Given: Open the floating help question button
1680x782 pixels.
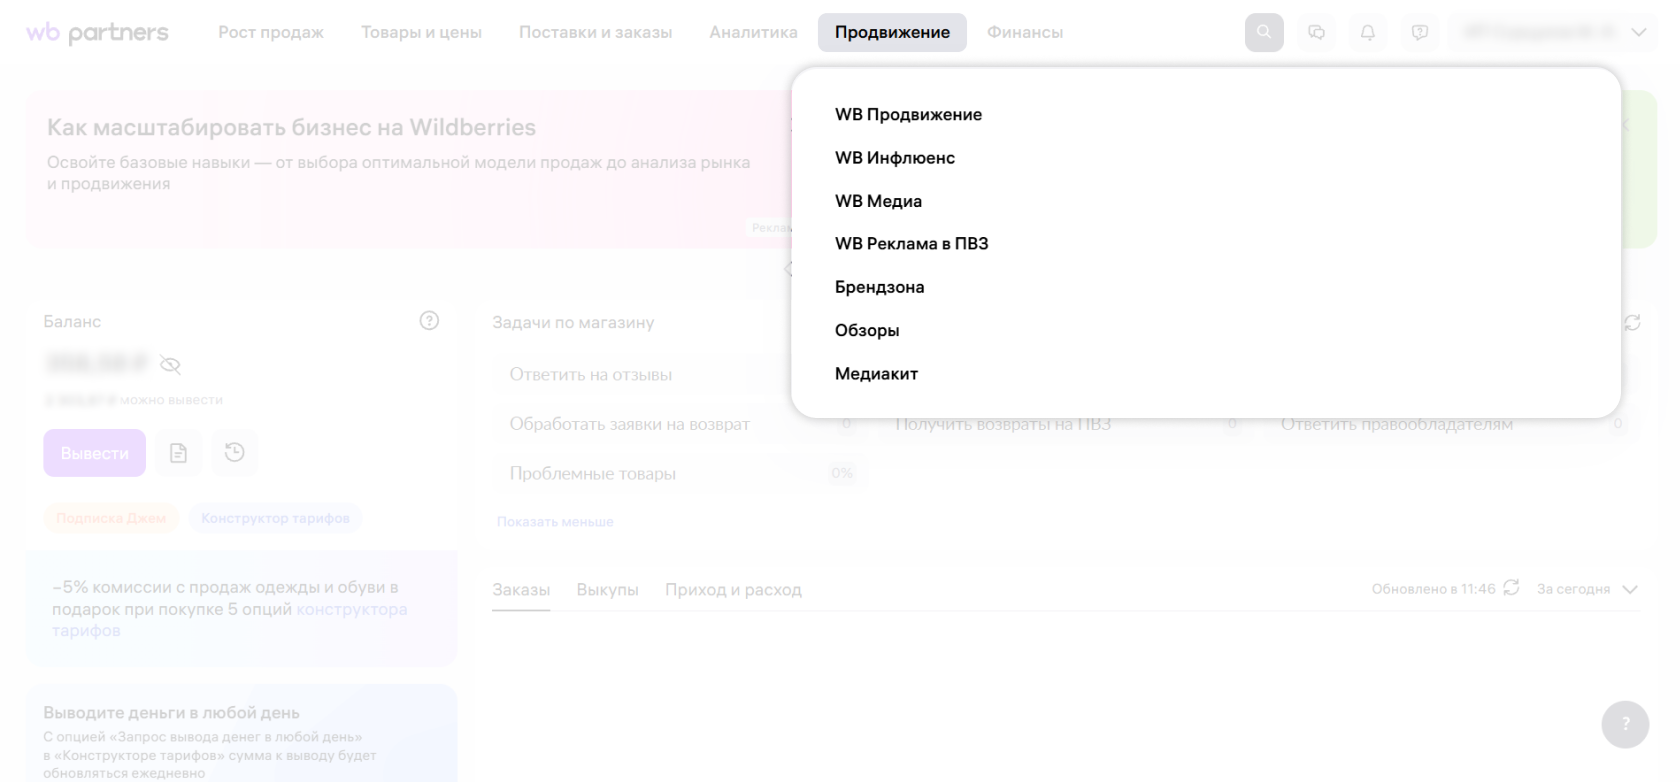Looking at the screenshot, I should point(1625,724).
